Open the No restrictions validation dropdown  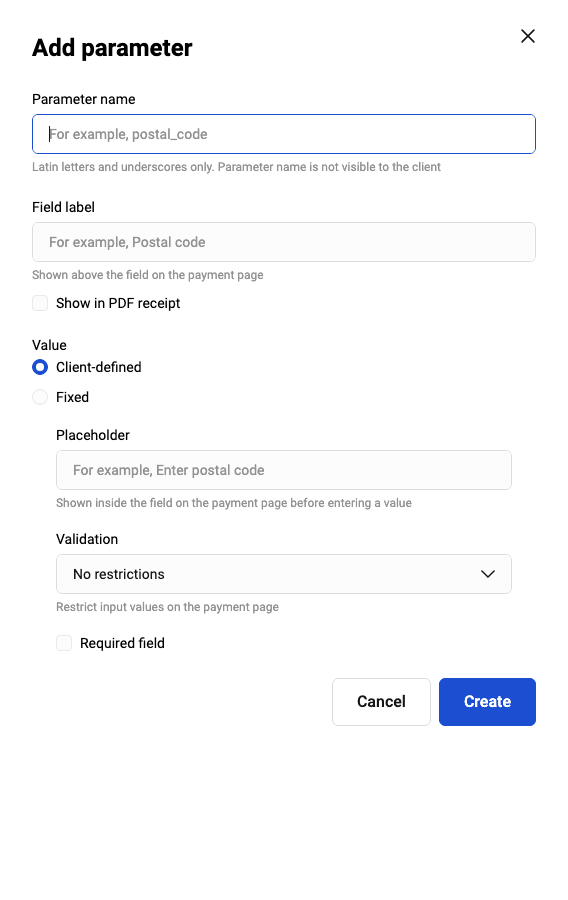click(283, 574)
